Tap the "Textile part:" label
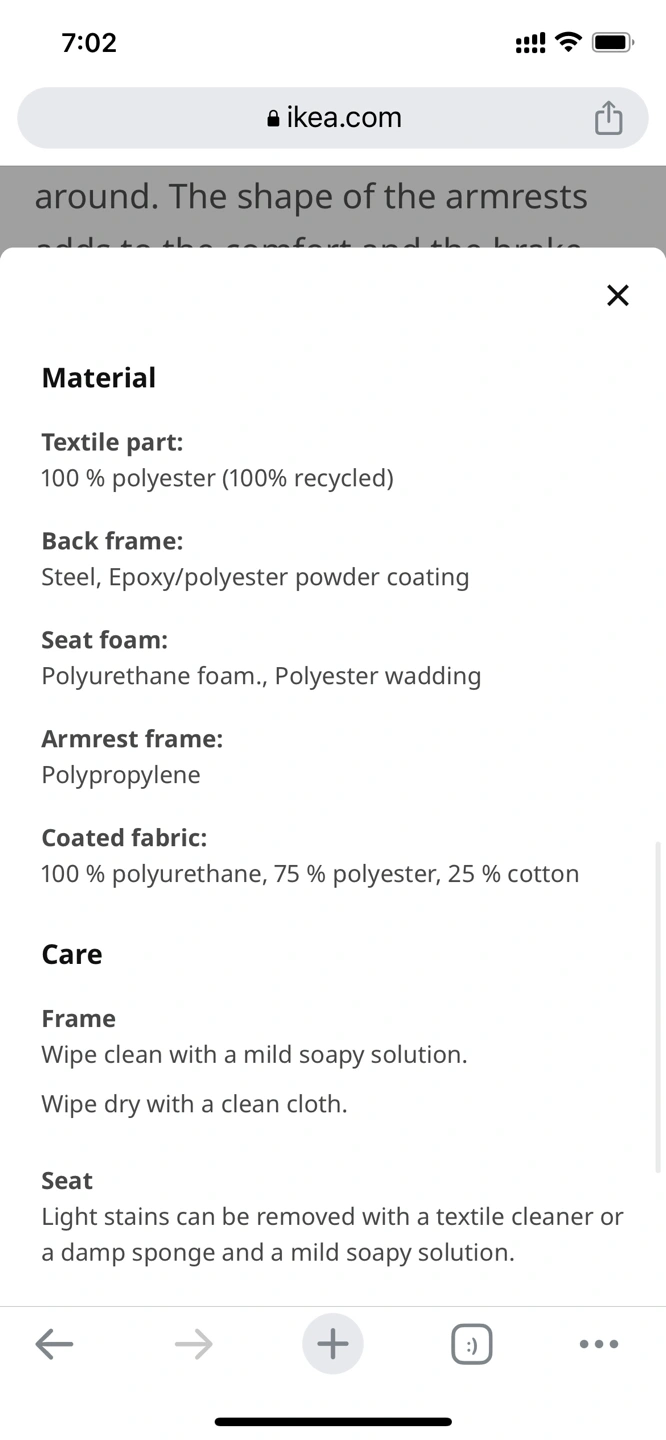The image size is (666, 1440). [x=112, y=442]
